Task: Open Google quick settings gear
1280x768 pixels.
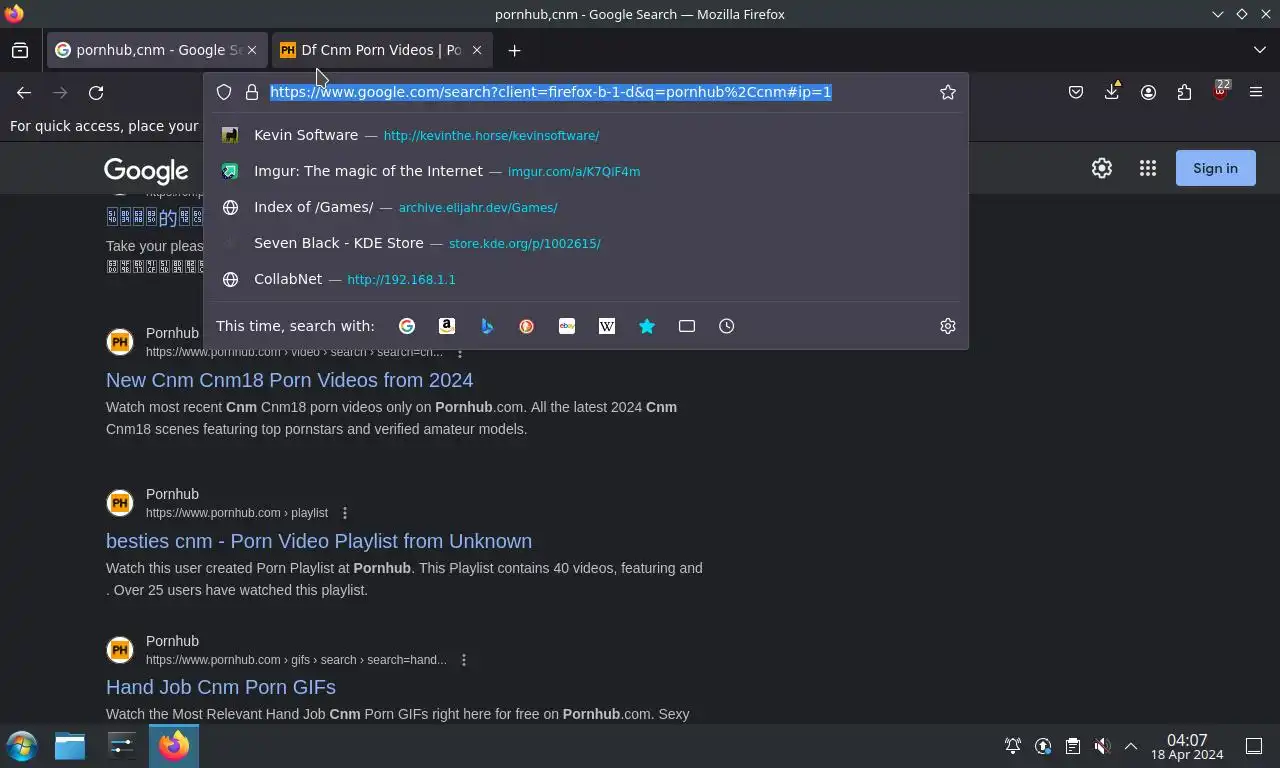Action: tap(1102, 168)
